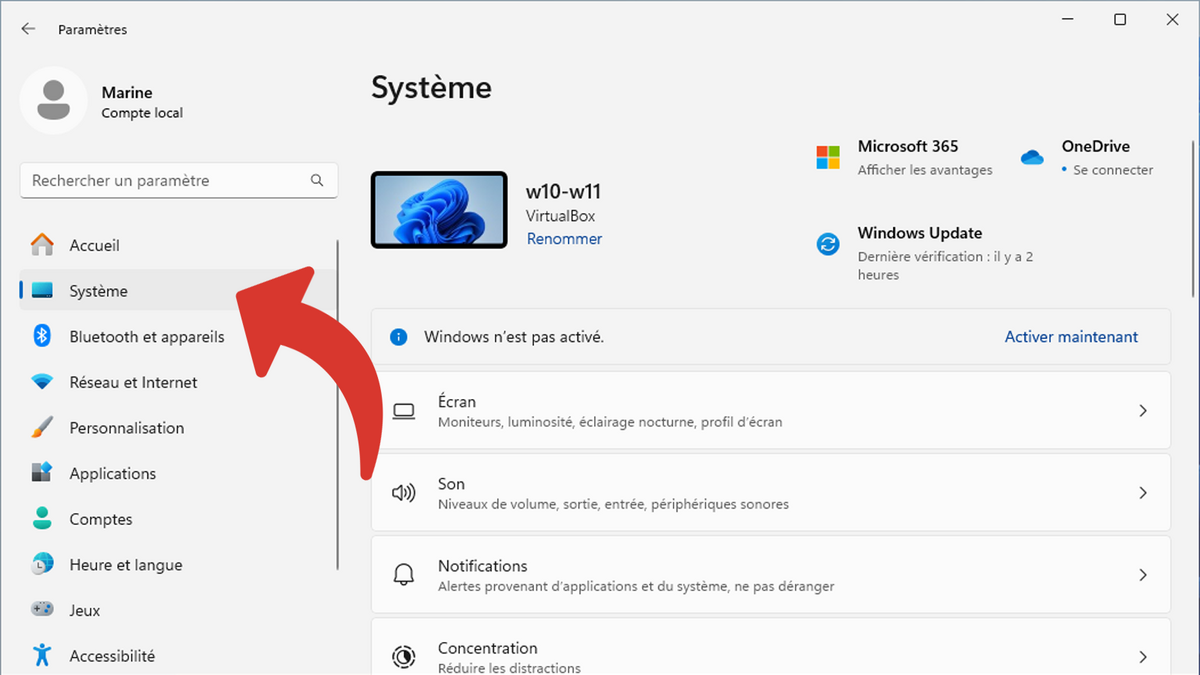Click the w10-w11 device name

click(x=563, y=192)
